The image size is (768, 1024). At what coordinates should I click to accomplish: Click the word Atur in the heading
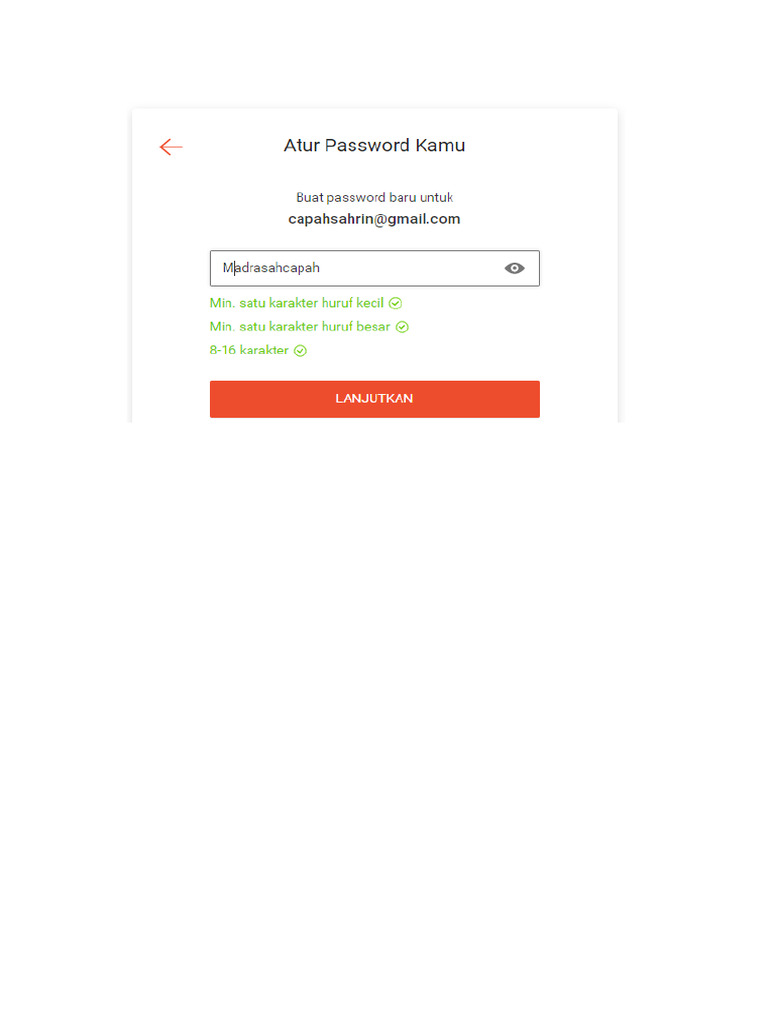coord(302,145)
